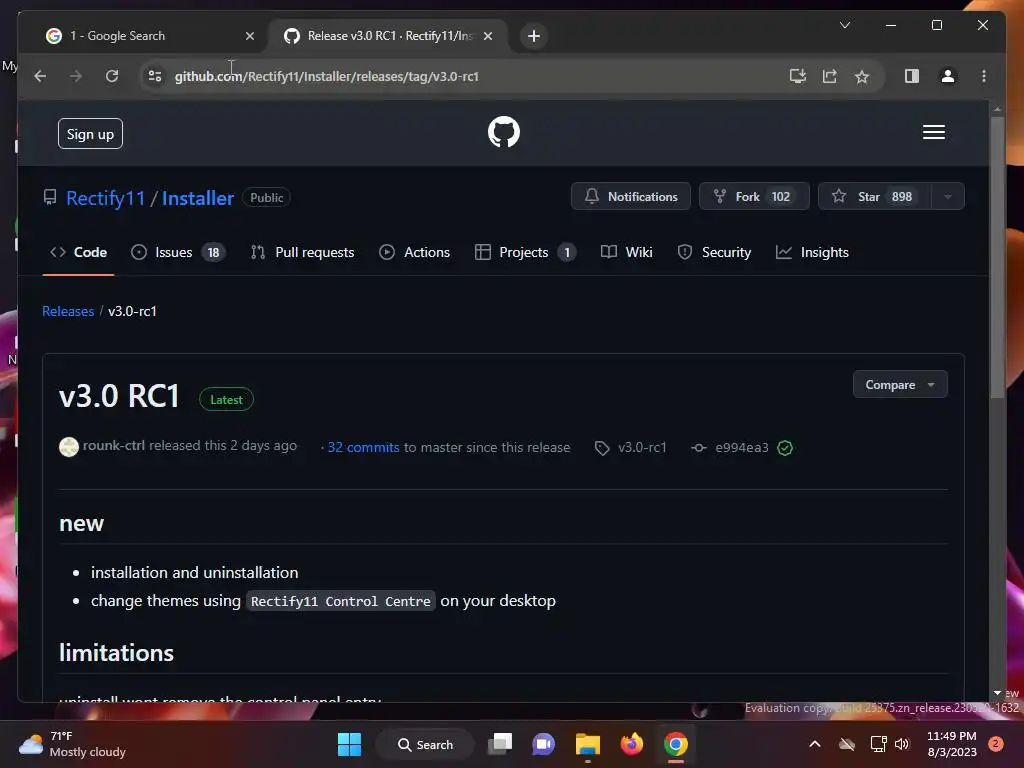The height and width of the screenshot is (768, 1024).
Task: Close the Release v3.0 RC1 tab
Action: click(x=488, y=36)
